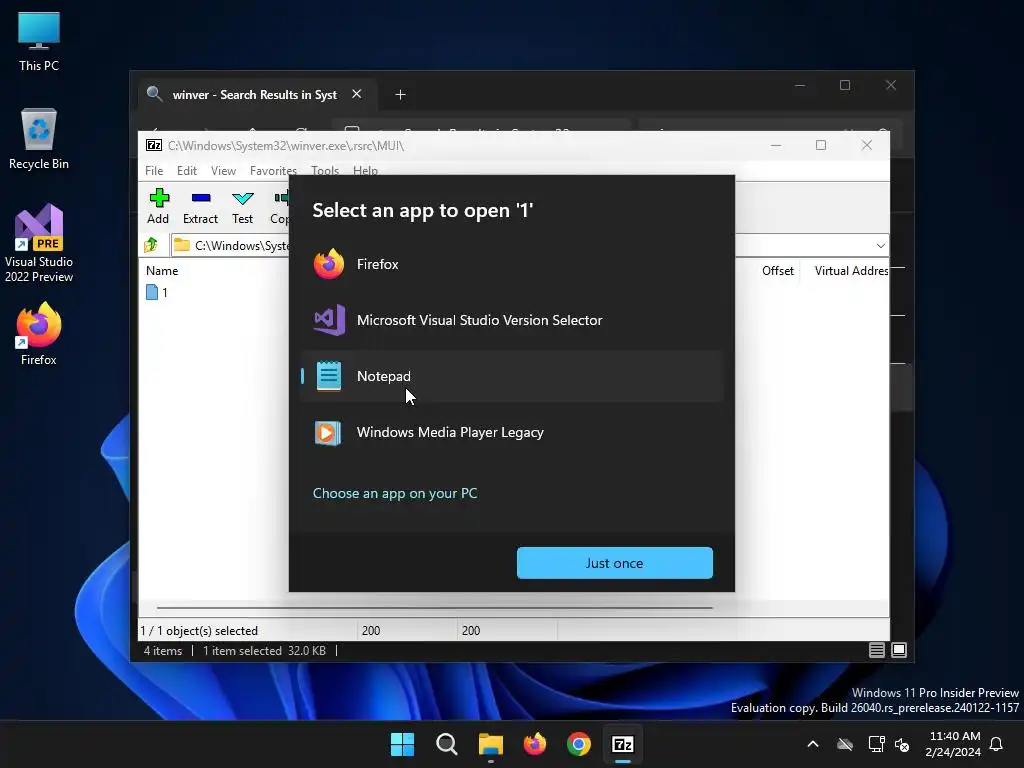Image resolution: width=1024 pixels, height=768 pixels.
Task: Click '4 items' in the Explorer status bar
Action: click(163, 650)
